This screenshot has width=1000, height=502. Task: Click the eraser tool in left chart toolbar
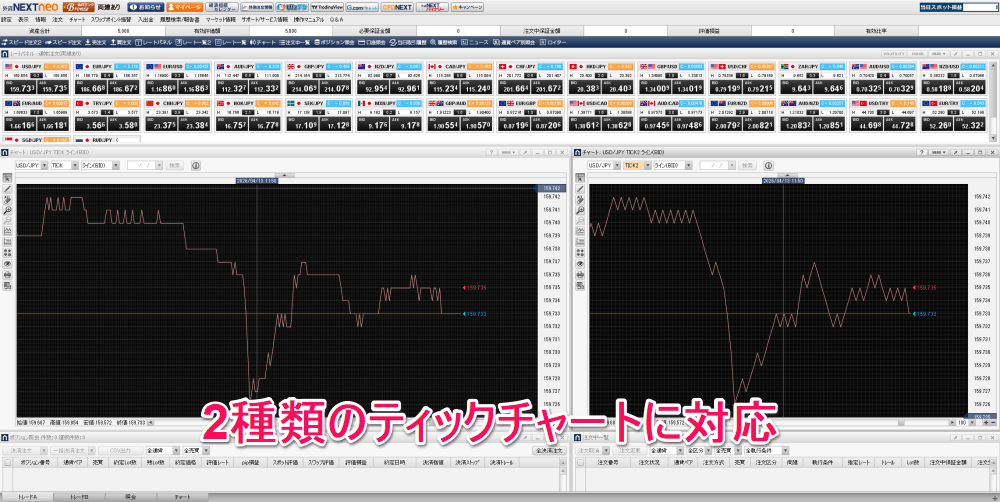click(8, 200)
